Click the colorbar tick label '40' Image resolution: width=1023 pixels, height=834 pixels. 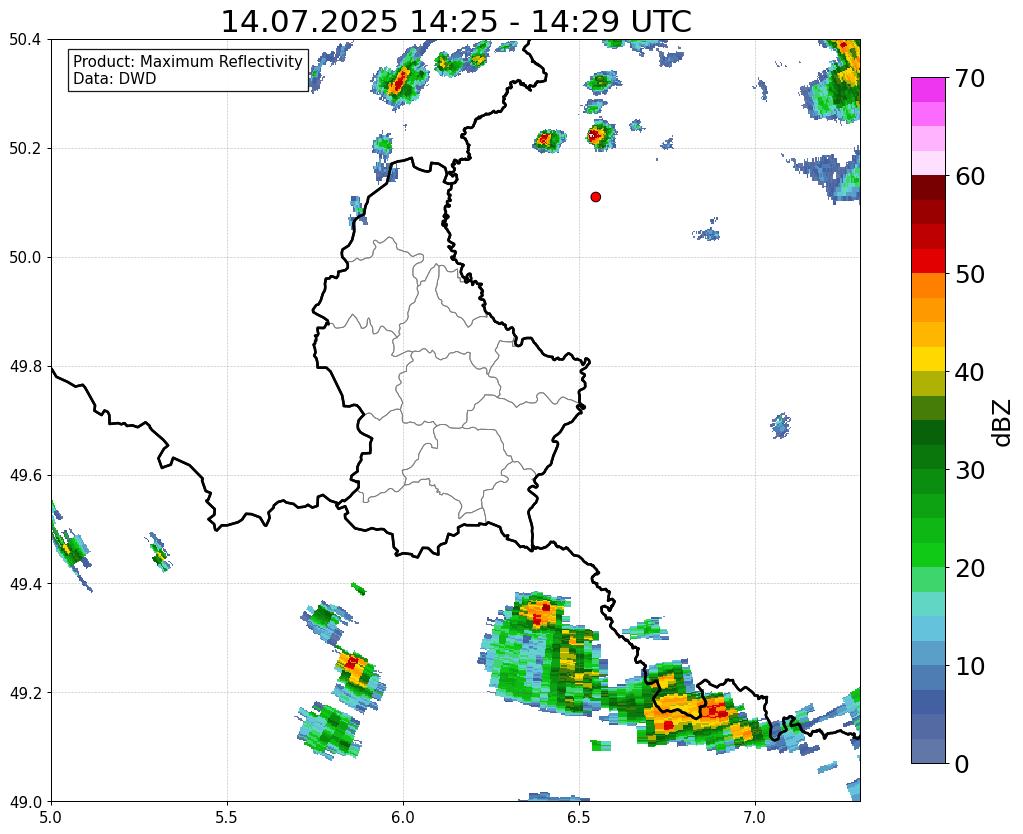pyautogui.click(x=970, y=372)
